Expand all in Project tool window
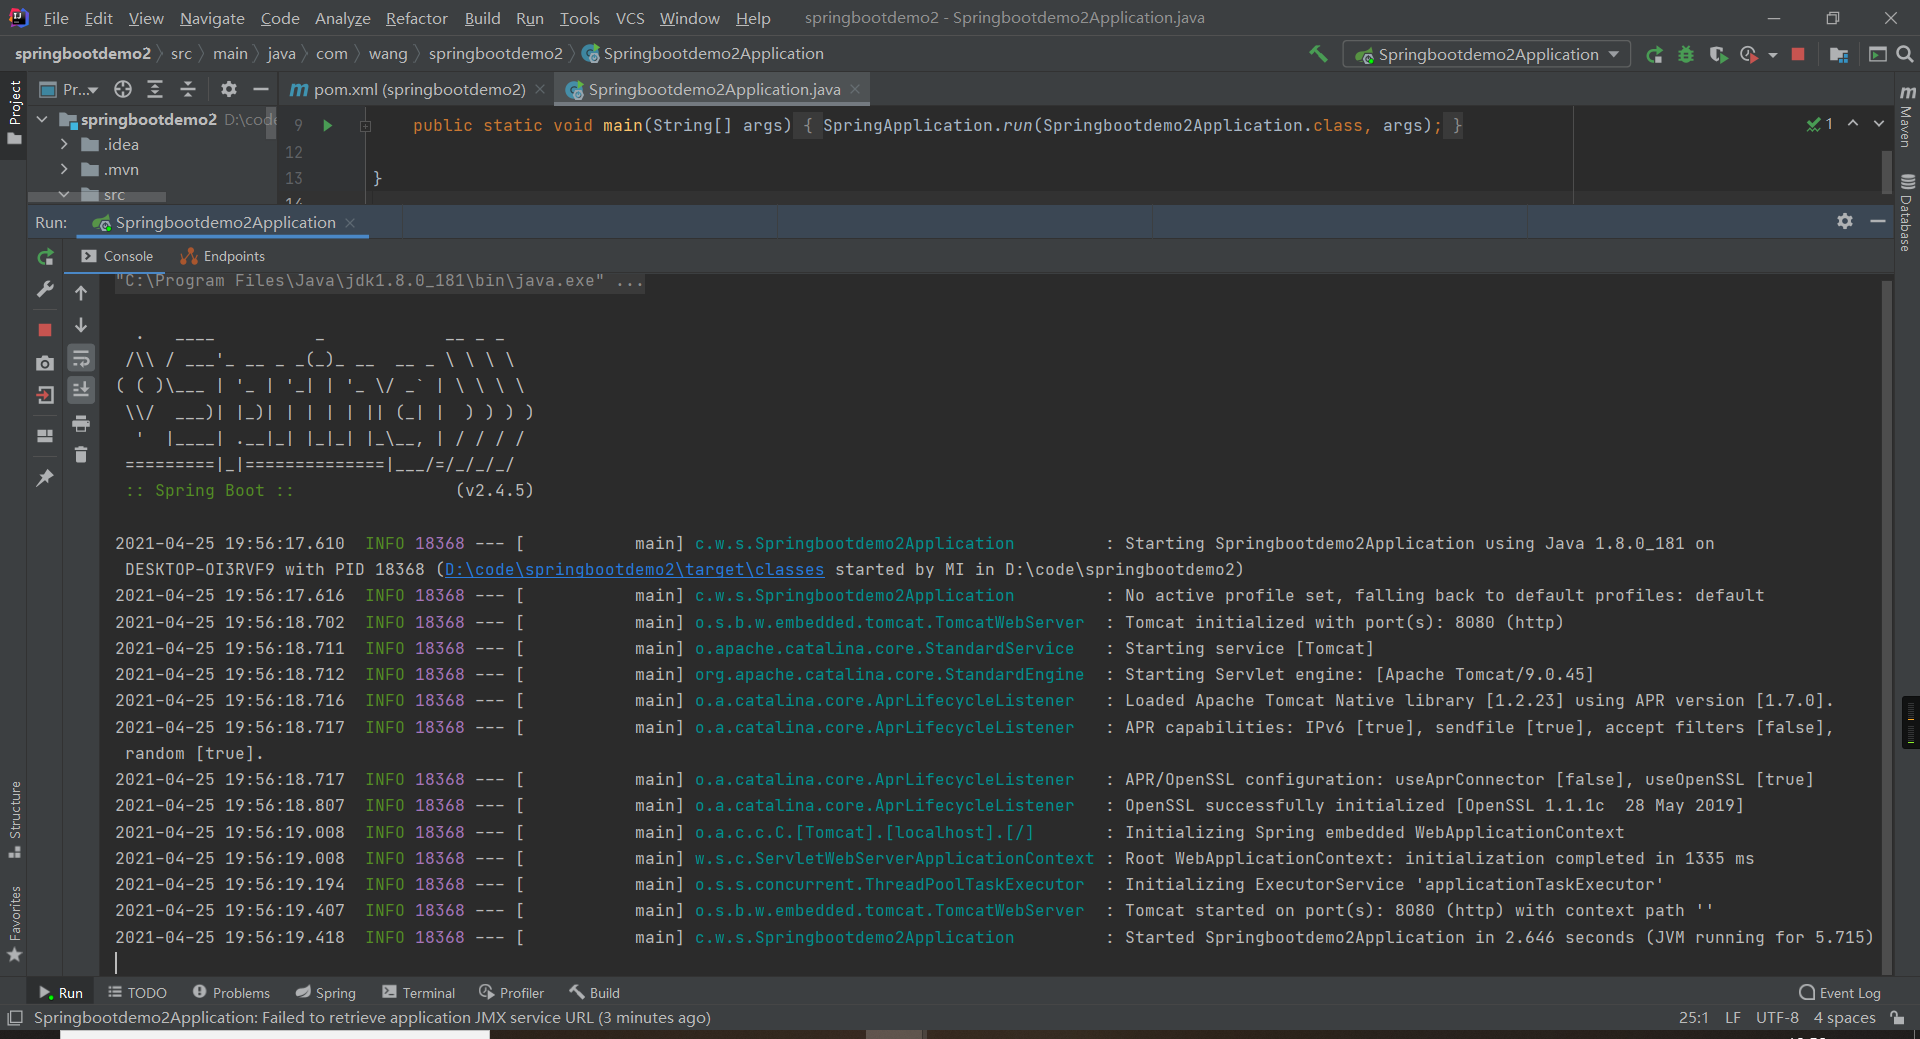The height and width of the screenshot is (1039, 1920). (155, 89)
